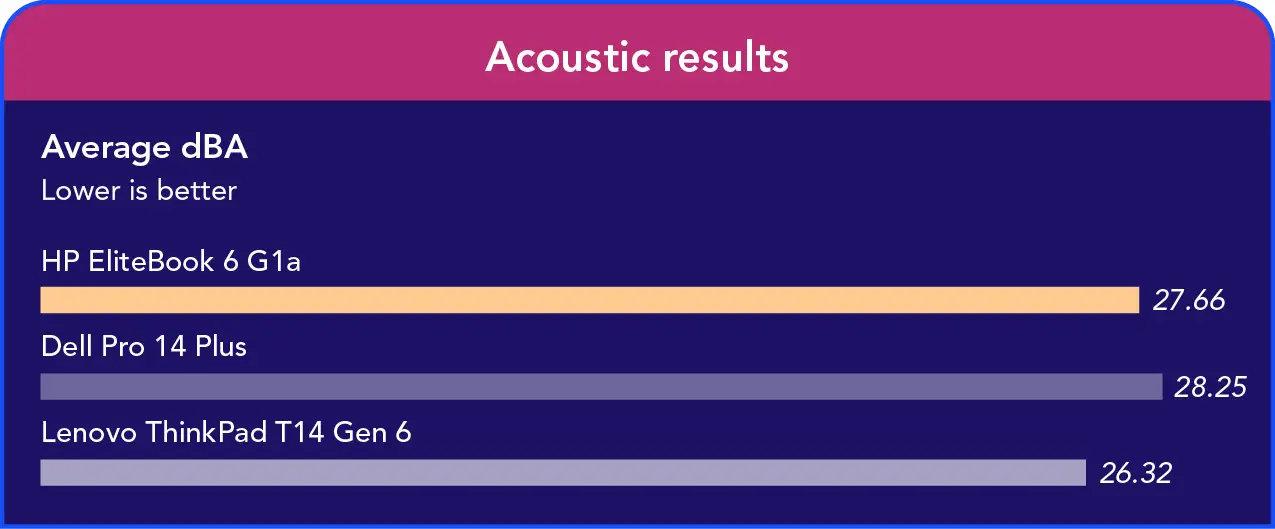Click the orange HP EliteBook bar
Image resolution: width=1275 pixels, height=529 pixels.
589,300
